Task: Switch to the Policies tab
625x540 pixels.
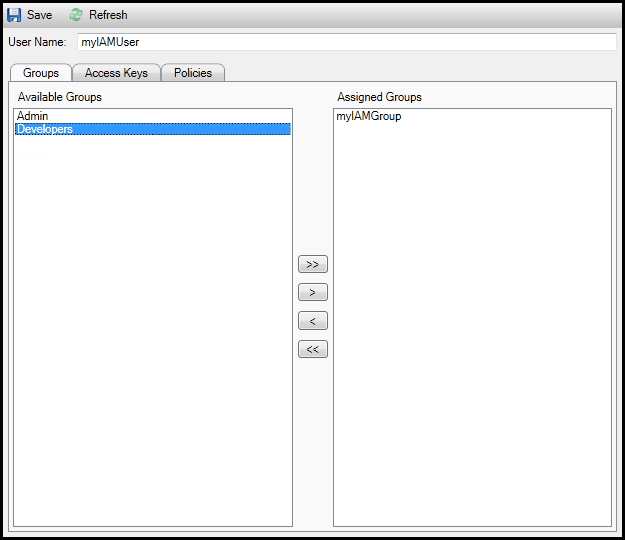Action: pos(193,73)
